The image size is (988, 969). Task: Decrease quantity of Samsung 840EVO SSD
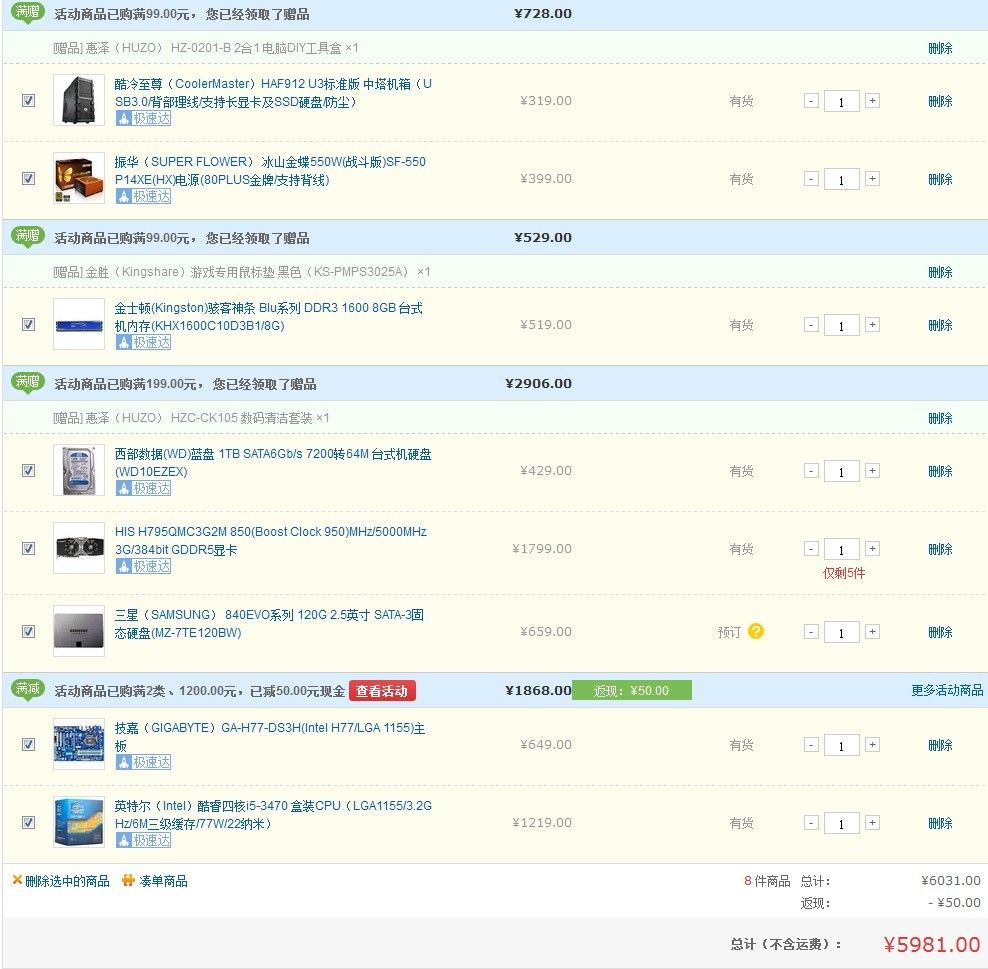[x=812, y=632]
